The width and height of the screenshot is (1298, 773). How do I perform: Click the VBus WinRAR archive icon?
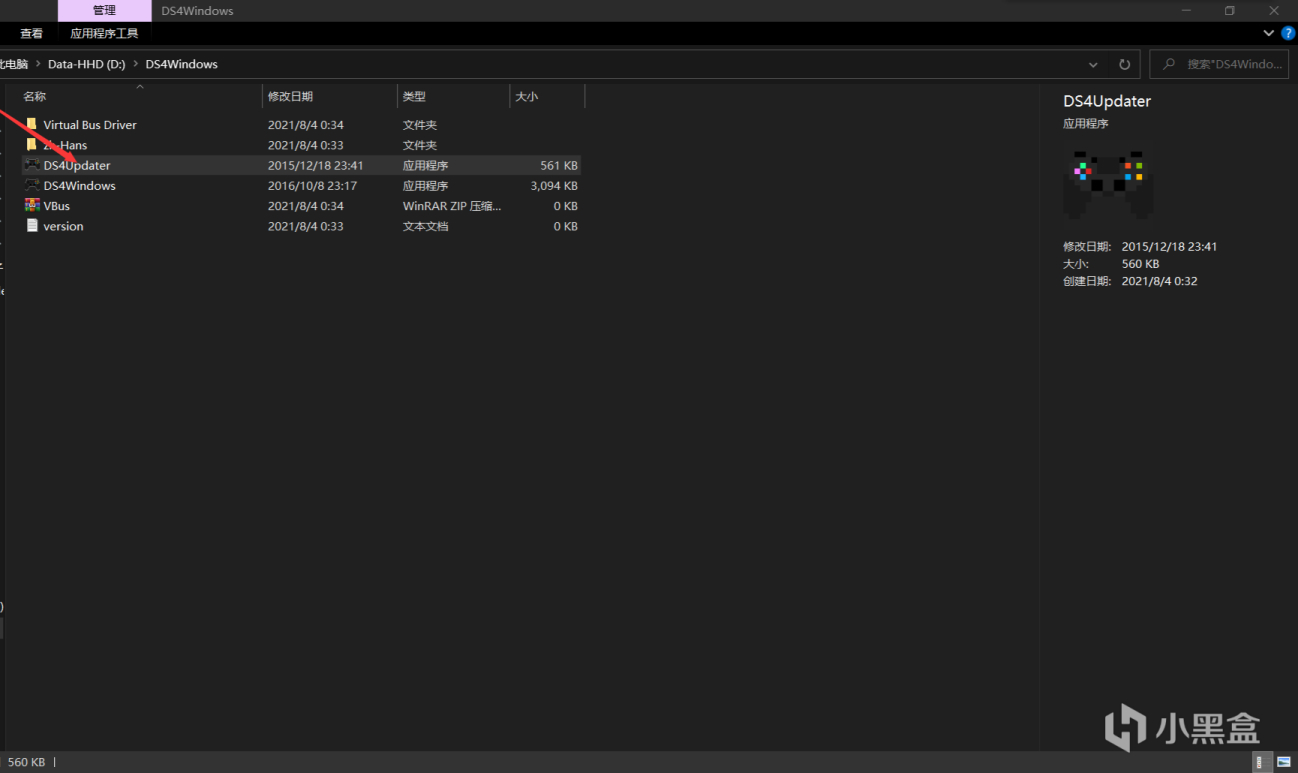coord(32,206)
